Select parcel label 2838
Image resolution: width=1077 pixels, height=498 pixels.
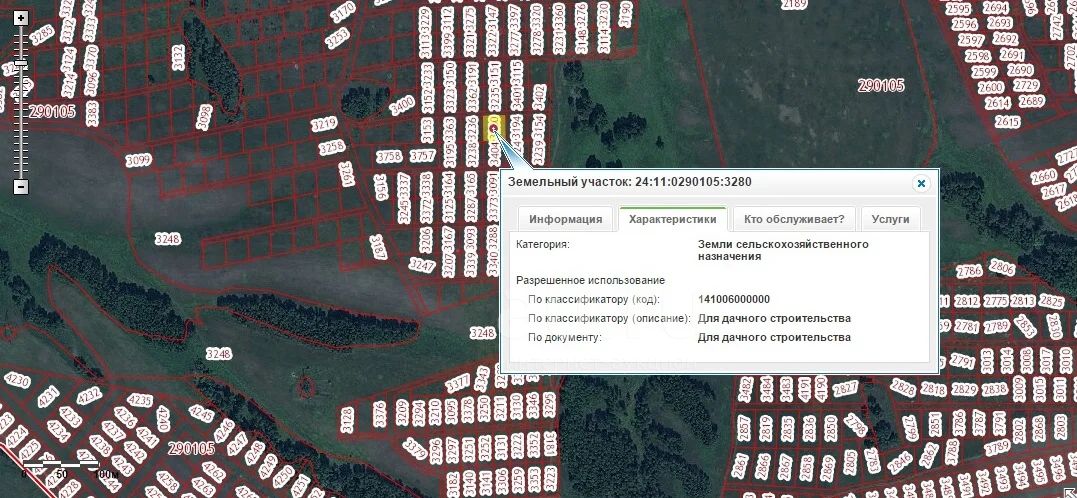click(x=994, y=389)
